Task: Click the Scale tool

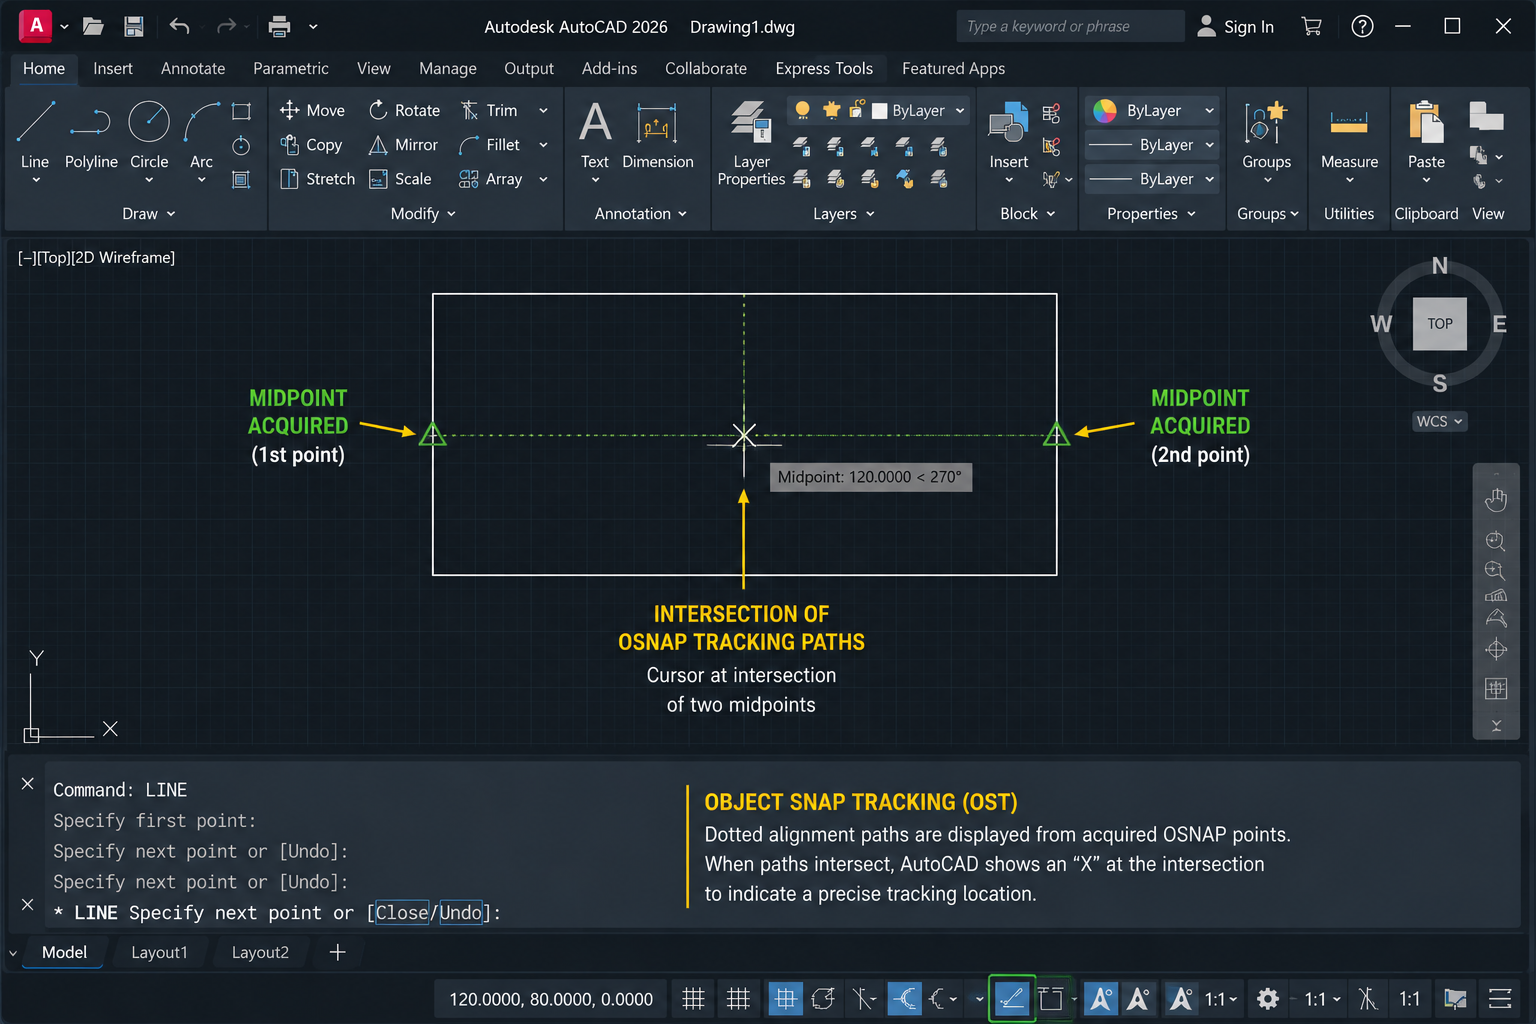Action: (x=400, y=178)
